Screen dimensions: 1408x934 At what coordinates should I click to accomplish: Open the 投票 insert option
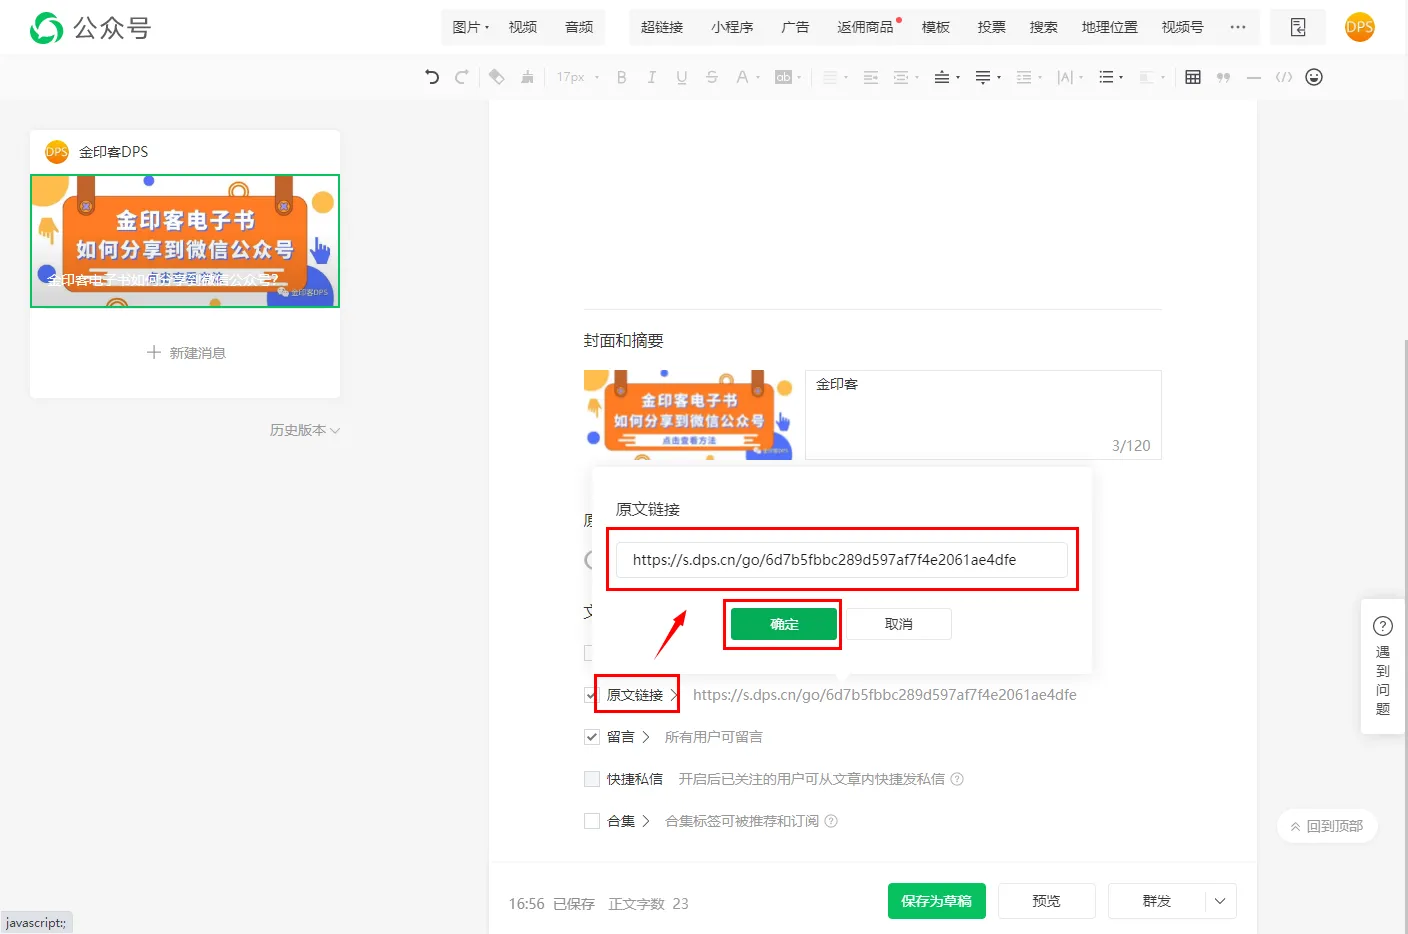(991, 27)
